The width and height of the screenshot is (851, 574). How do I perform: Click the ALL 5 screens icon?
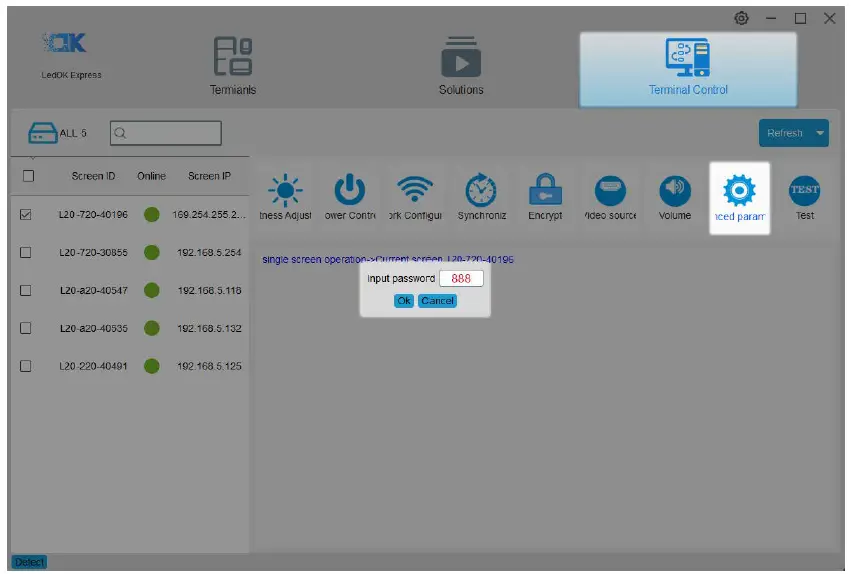click(42, 133)
